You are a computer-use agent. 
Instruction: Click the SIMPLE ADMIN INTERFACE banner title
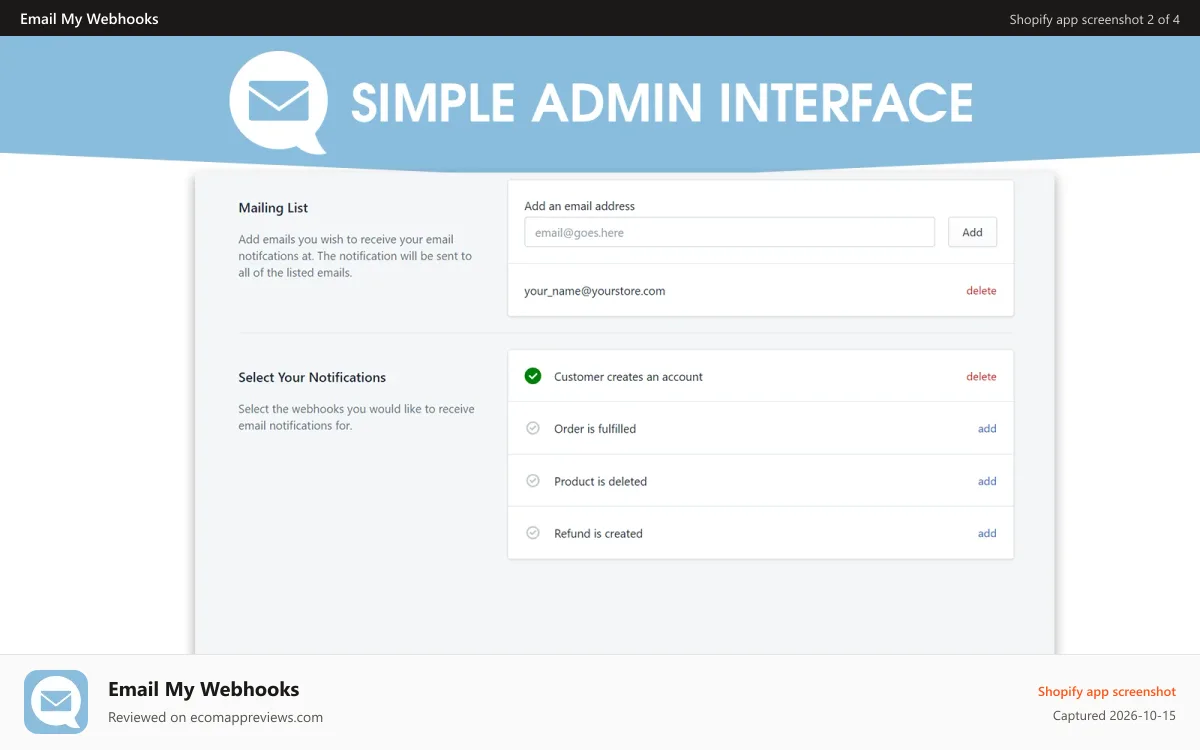[x=662, y=102]
